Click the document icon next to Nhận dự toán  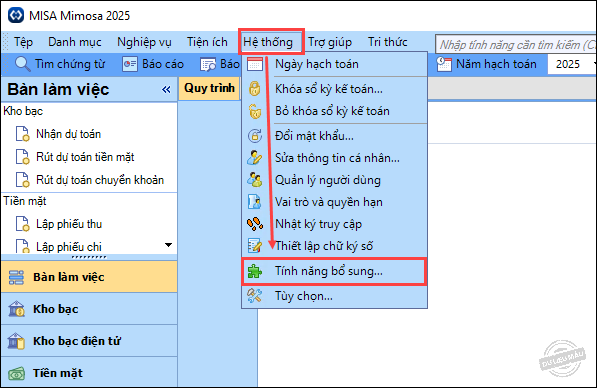pyautogui.click(x=22, y=134)
